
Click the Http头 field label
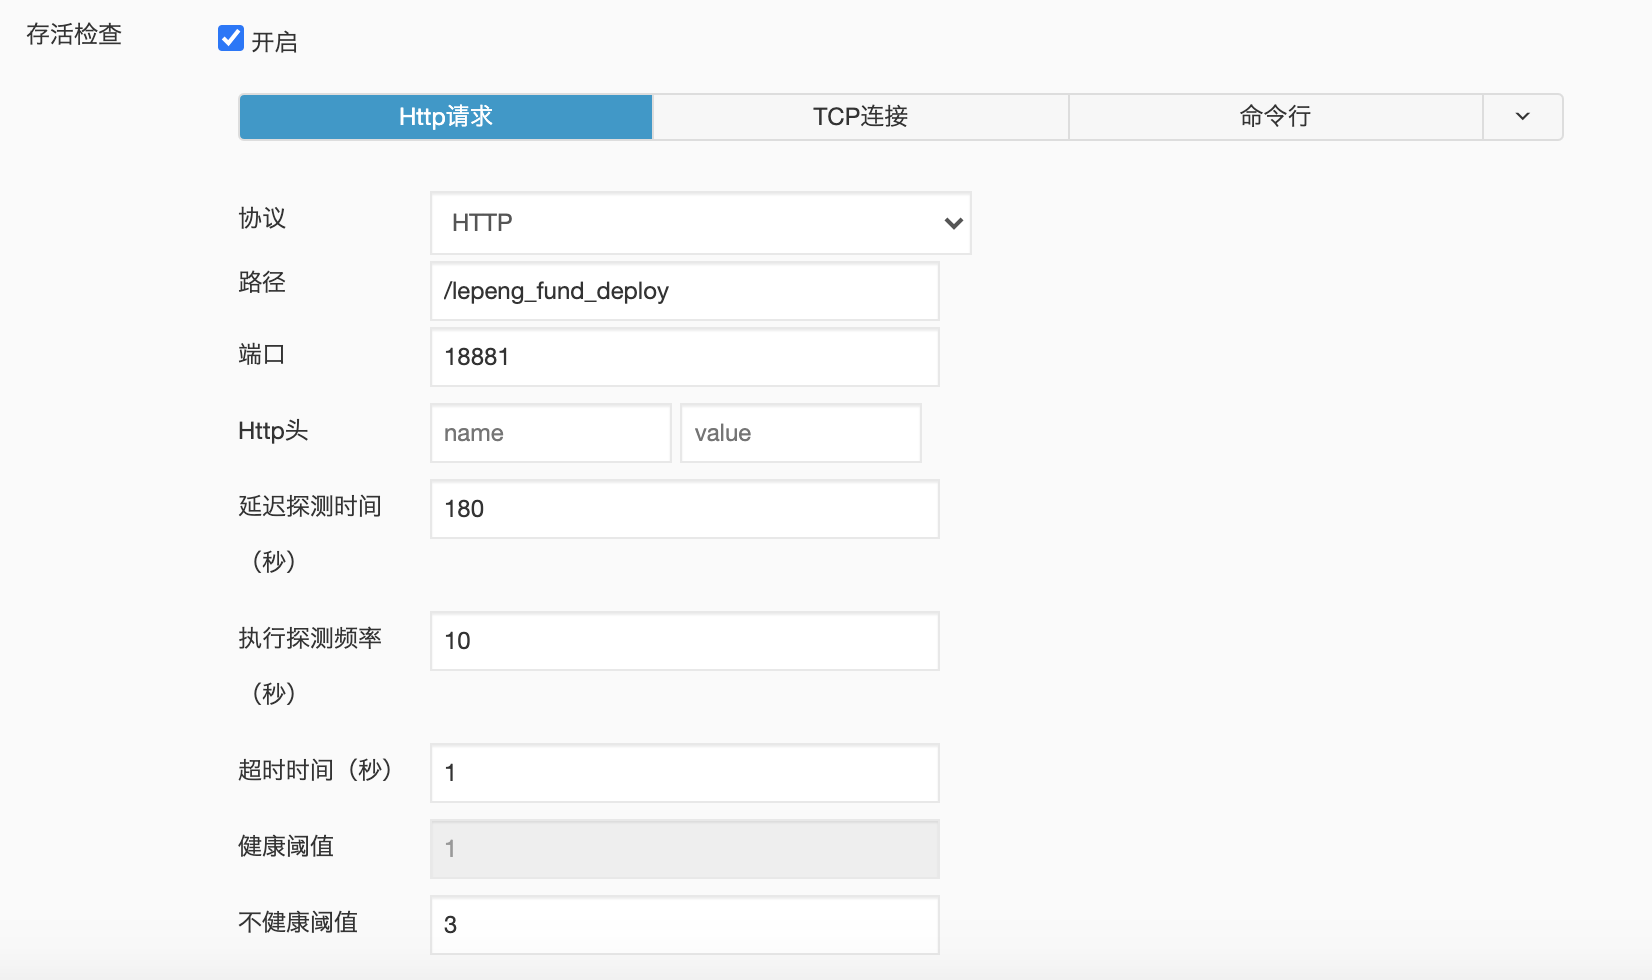[273, 431]
